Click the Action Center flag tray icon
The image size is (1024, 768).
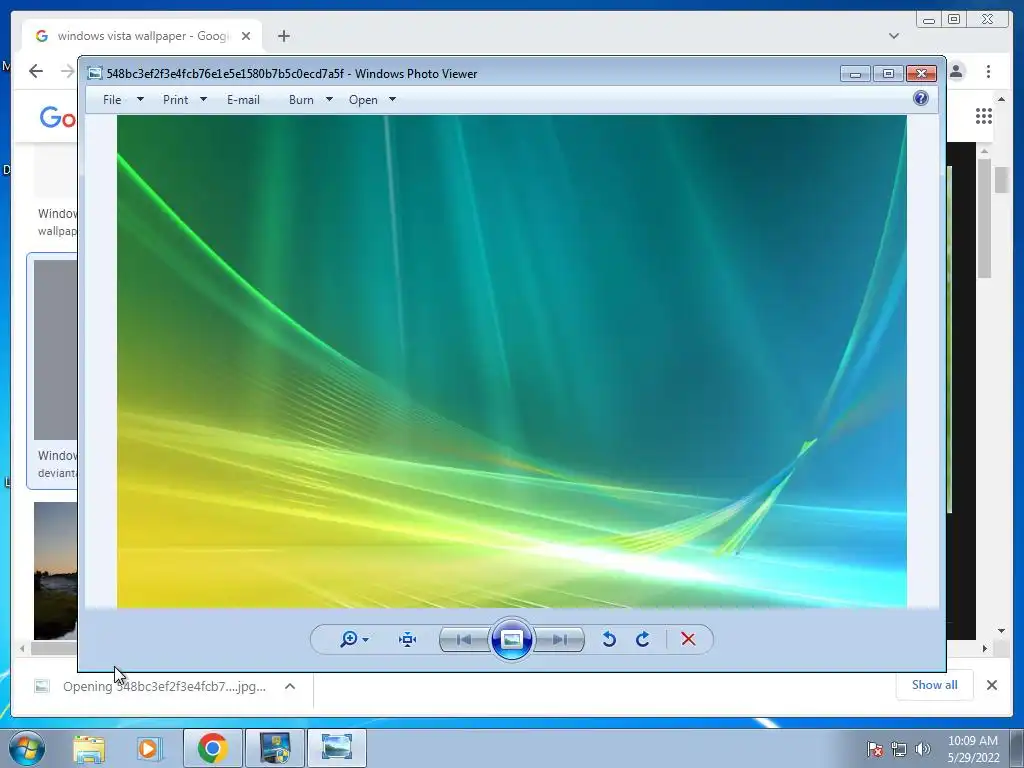tap(874, 749)
